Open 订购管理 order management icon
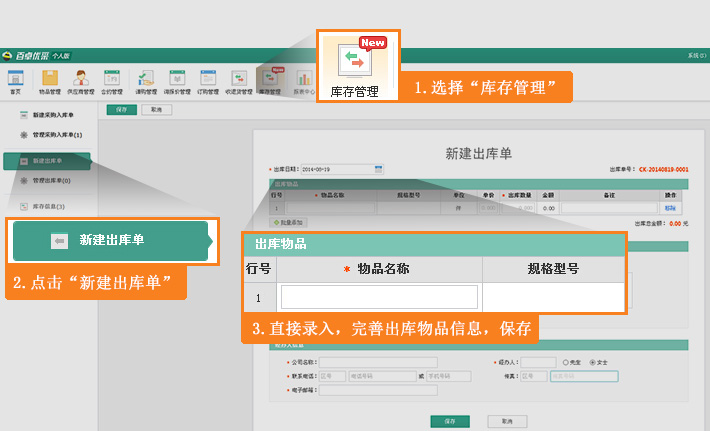Image resolution: width=710 pixels, height=431 pixels. (208, 80)
